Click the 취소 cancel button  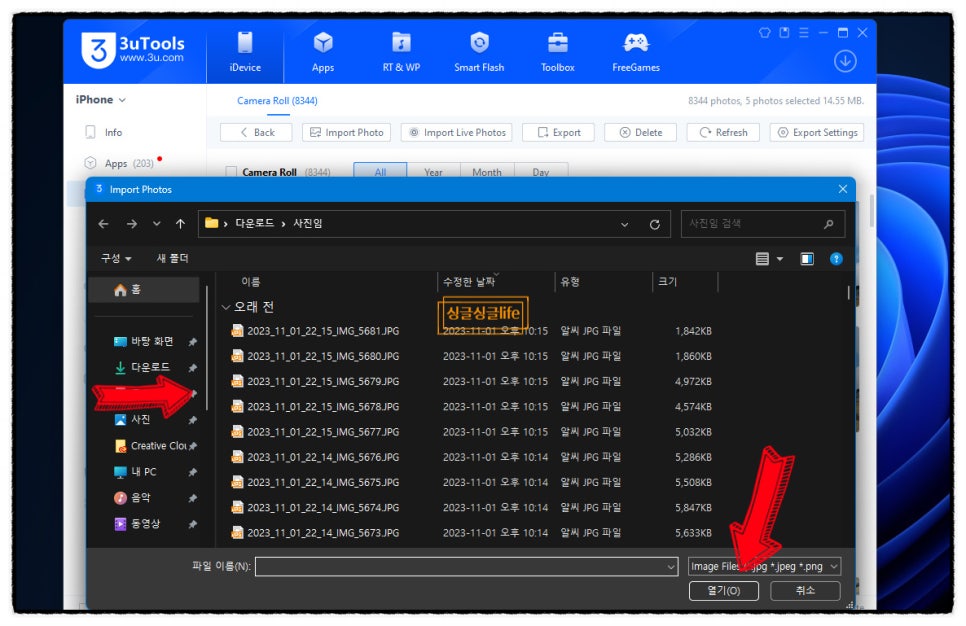pyautogui.click(x=805, y=591)
